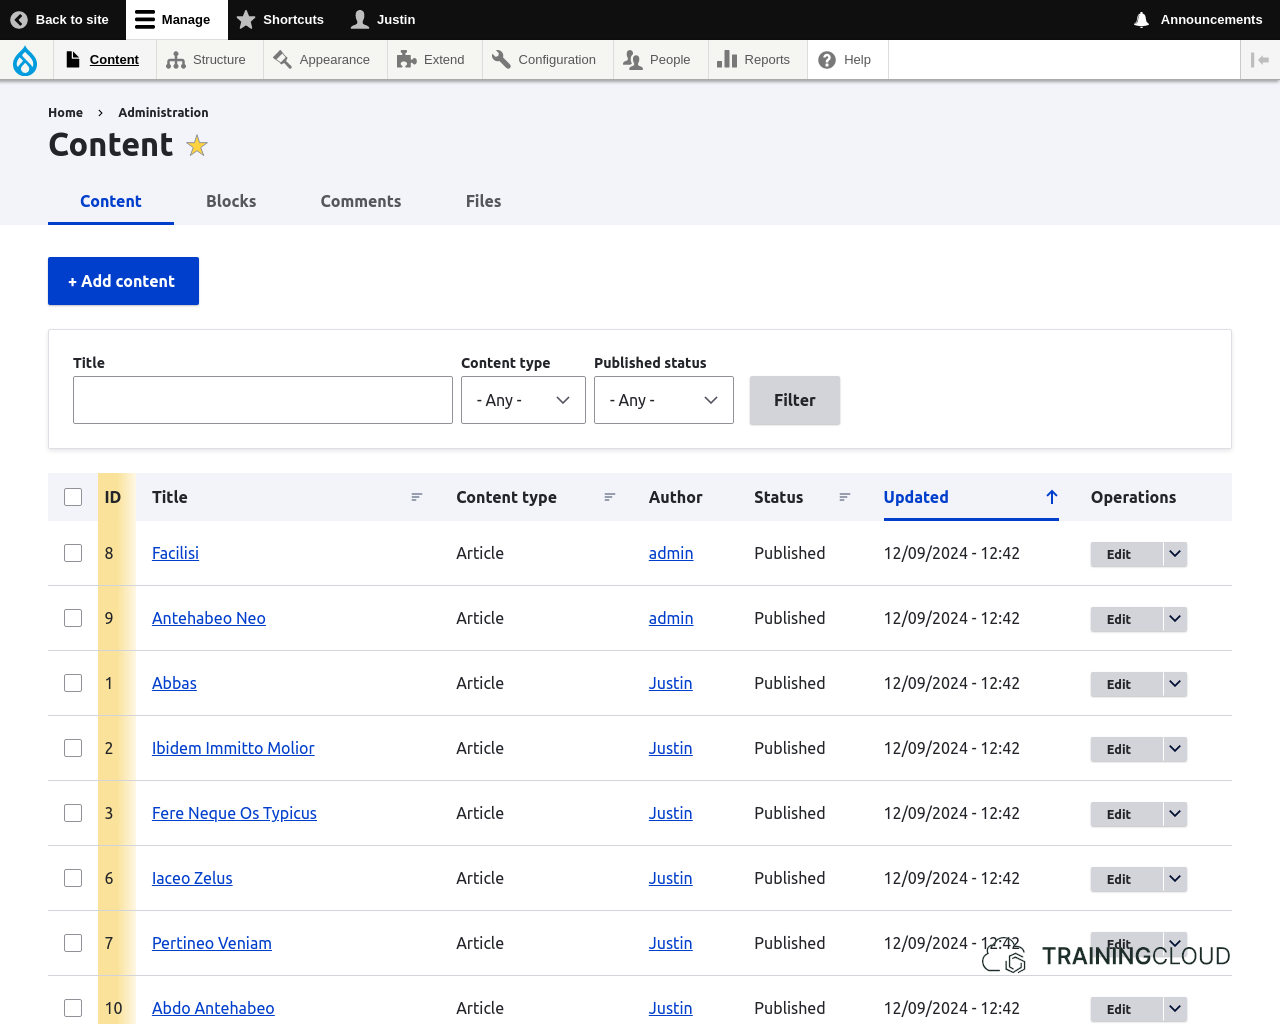Open the Pertineo Veniam article link

pos(212,943)
